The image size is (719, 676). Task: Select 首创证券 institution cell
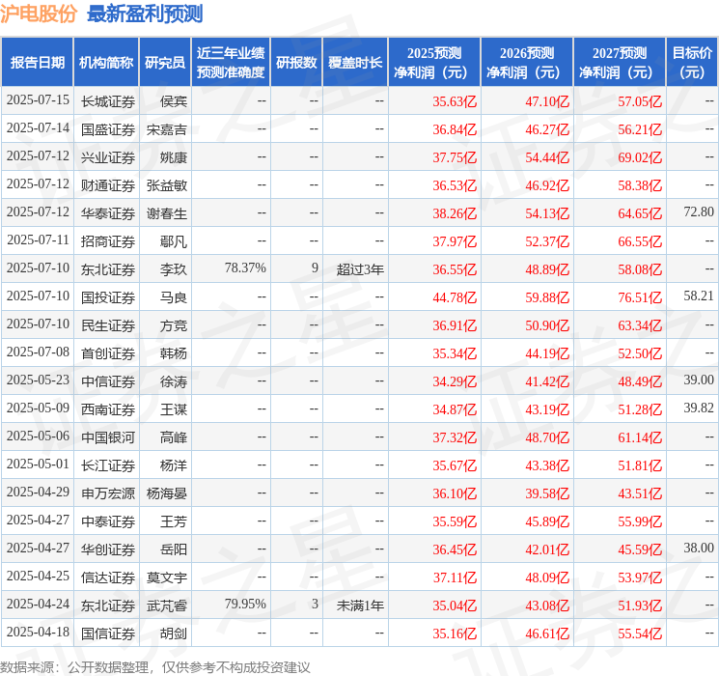[108, 353]
